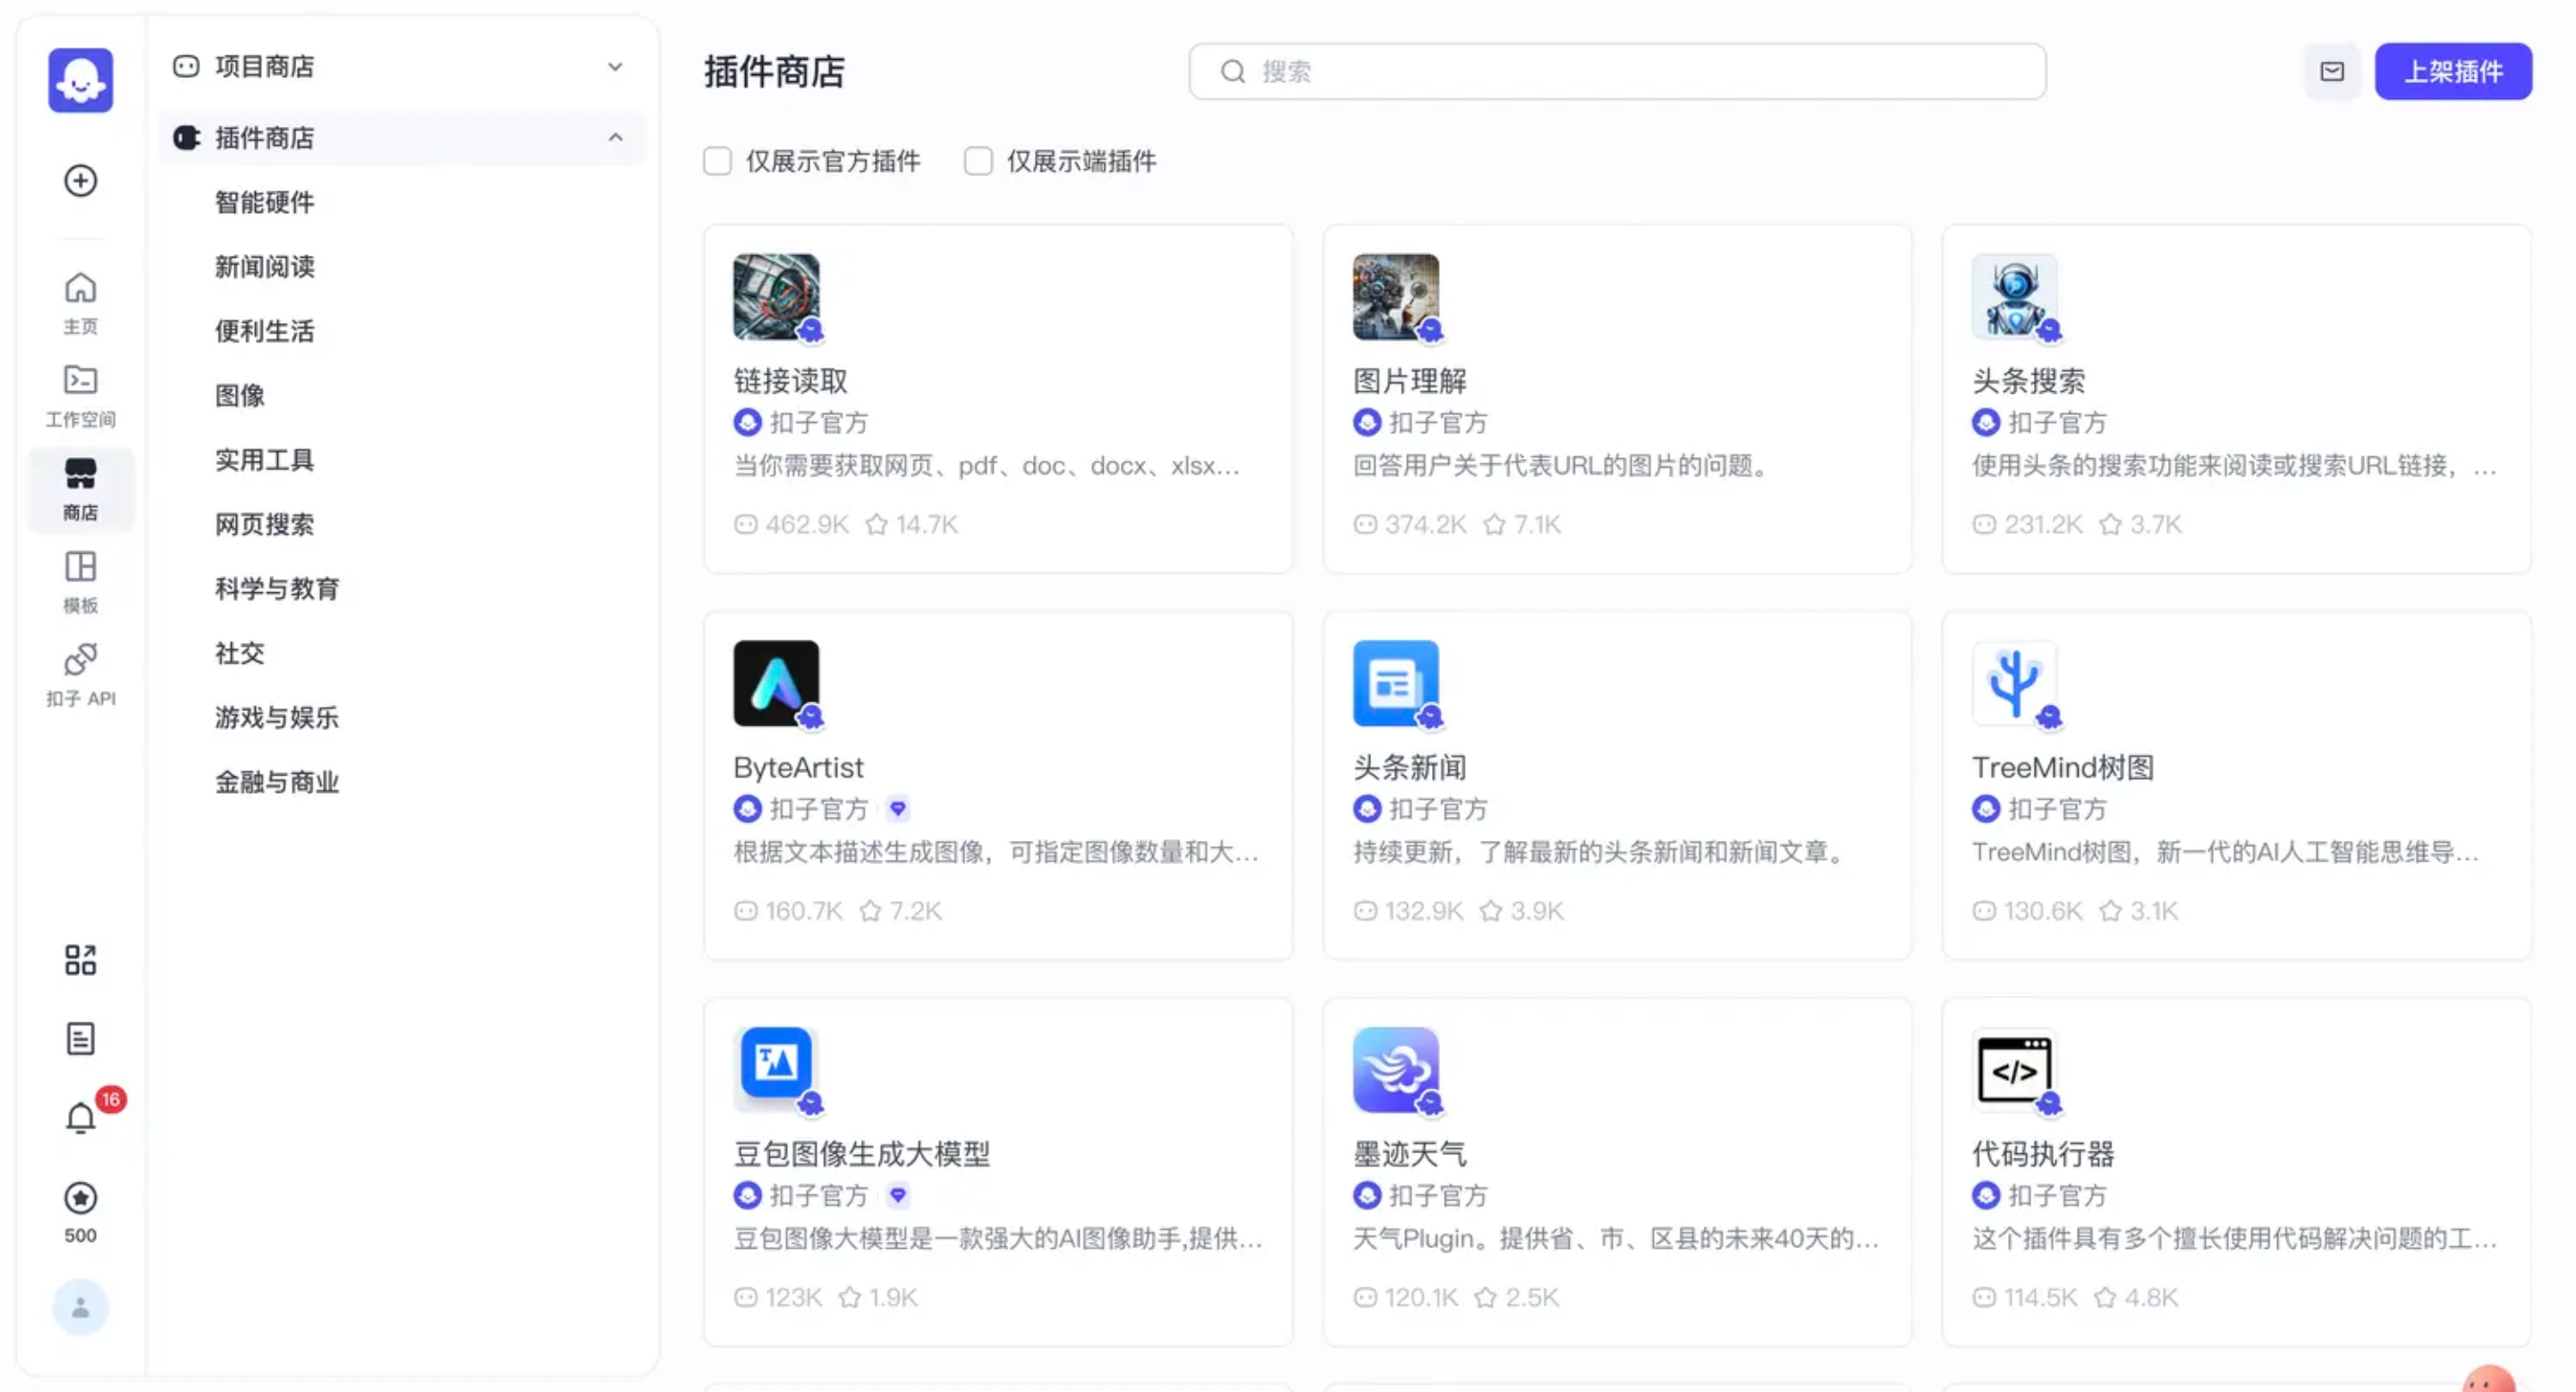Screen dimensions: 2576x1392
Task: Open the document icon in left sidebar
Action: click(80, 1038)
